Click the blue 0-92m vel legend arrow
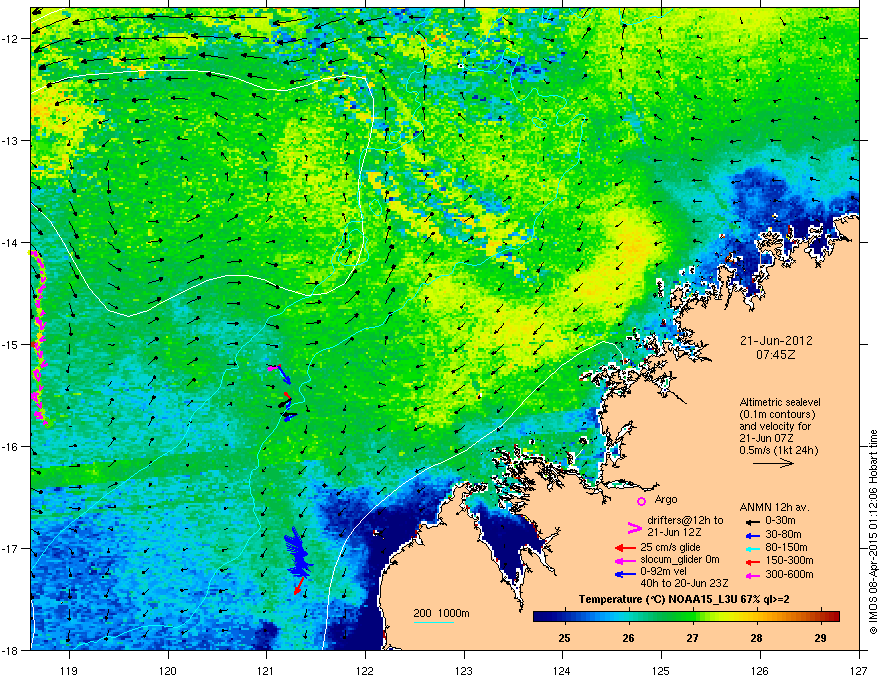This screenshot has height=680, width=880. point(625,575)
